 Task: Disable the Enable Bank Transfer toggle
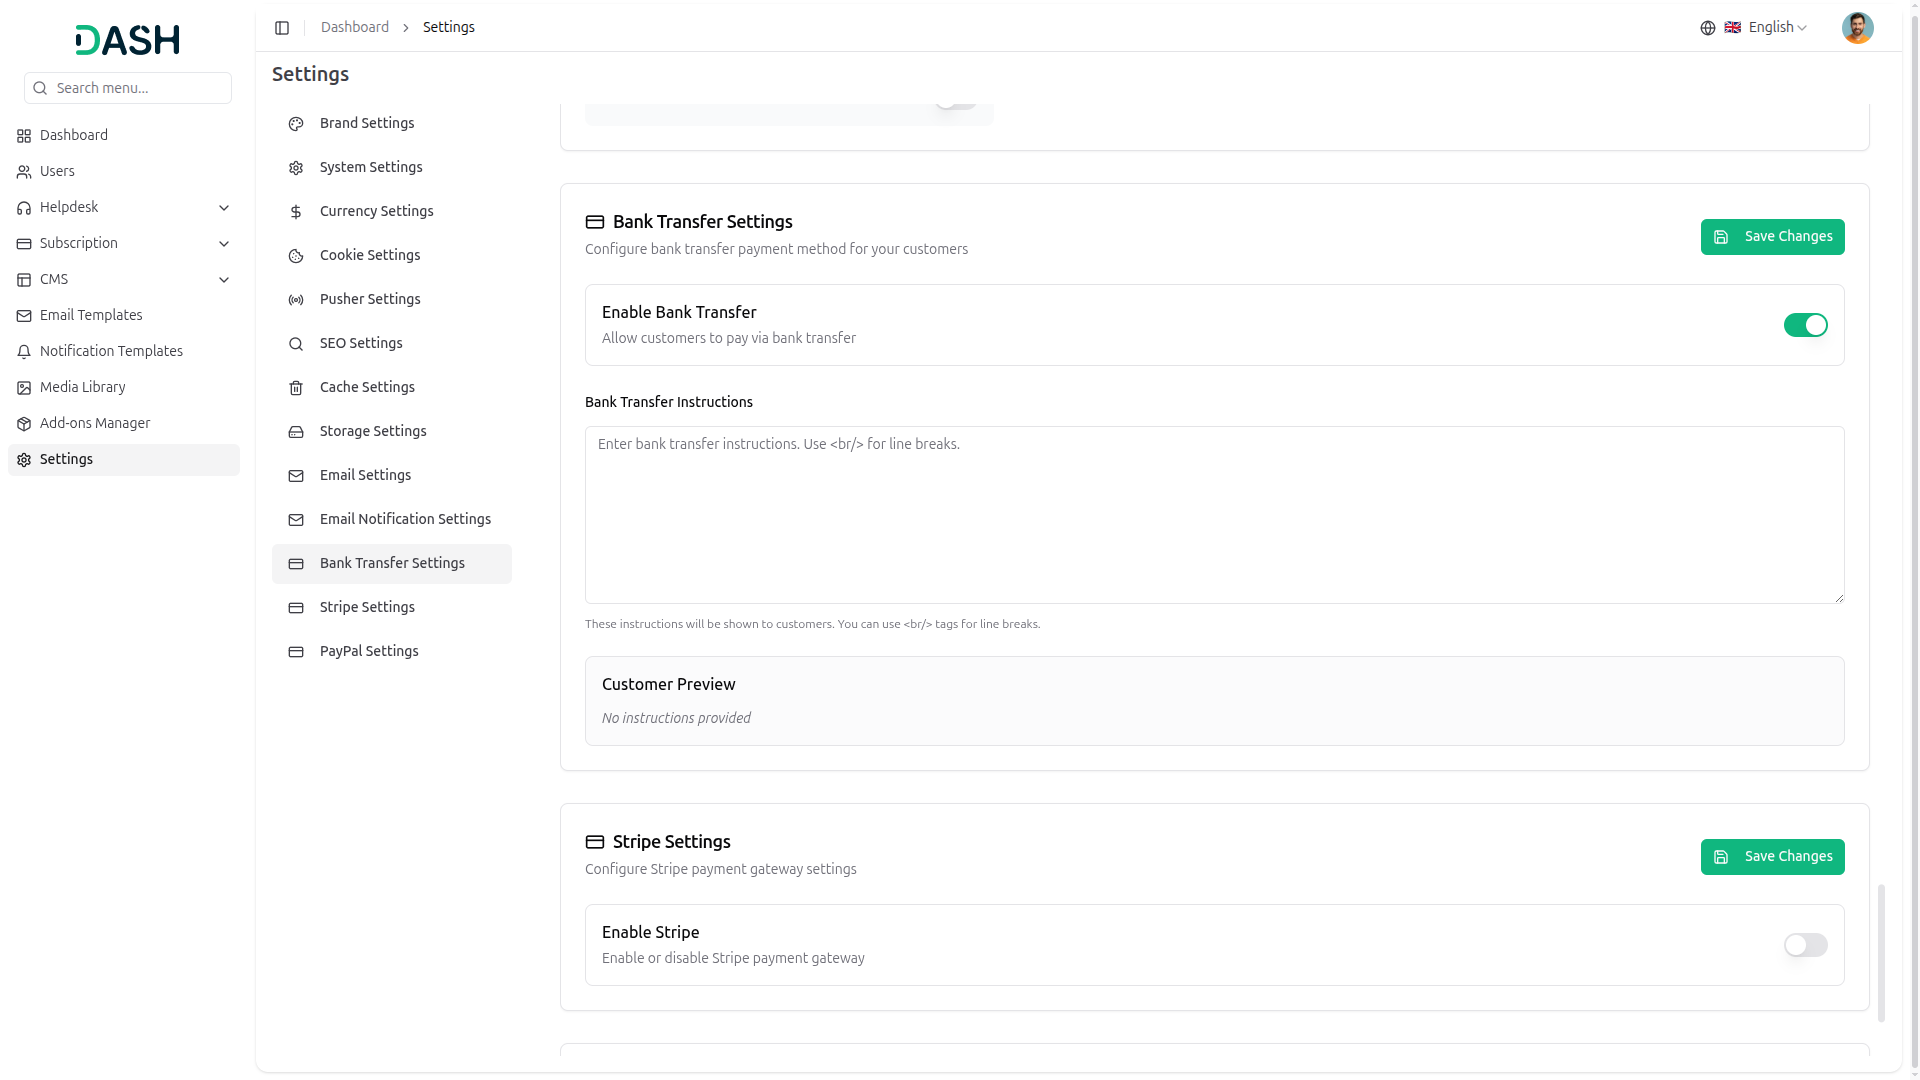pyautogui.click(x=1805, y=325)
